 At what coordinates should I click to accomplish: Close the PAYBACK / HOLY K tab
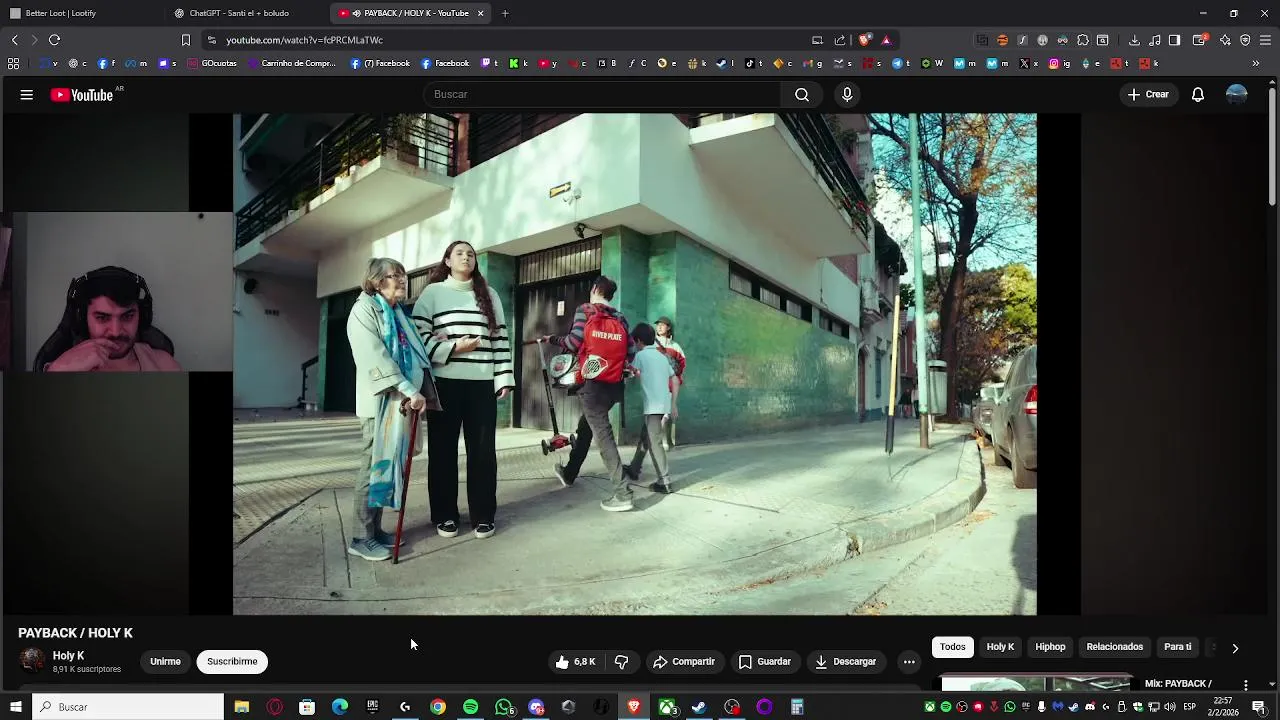[480, 13]
